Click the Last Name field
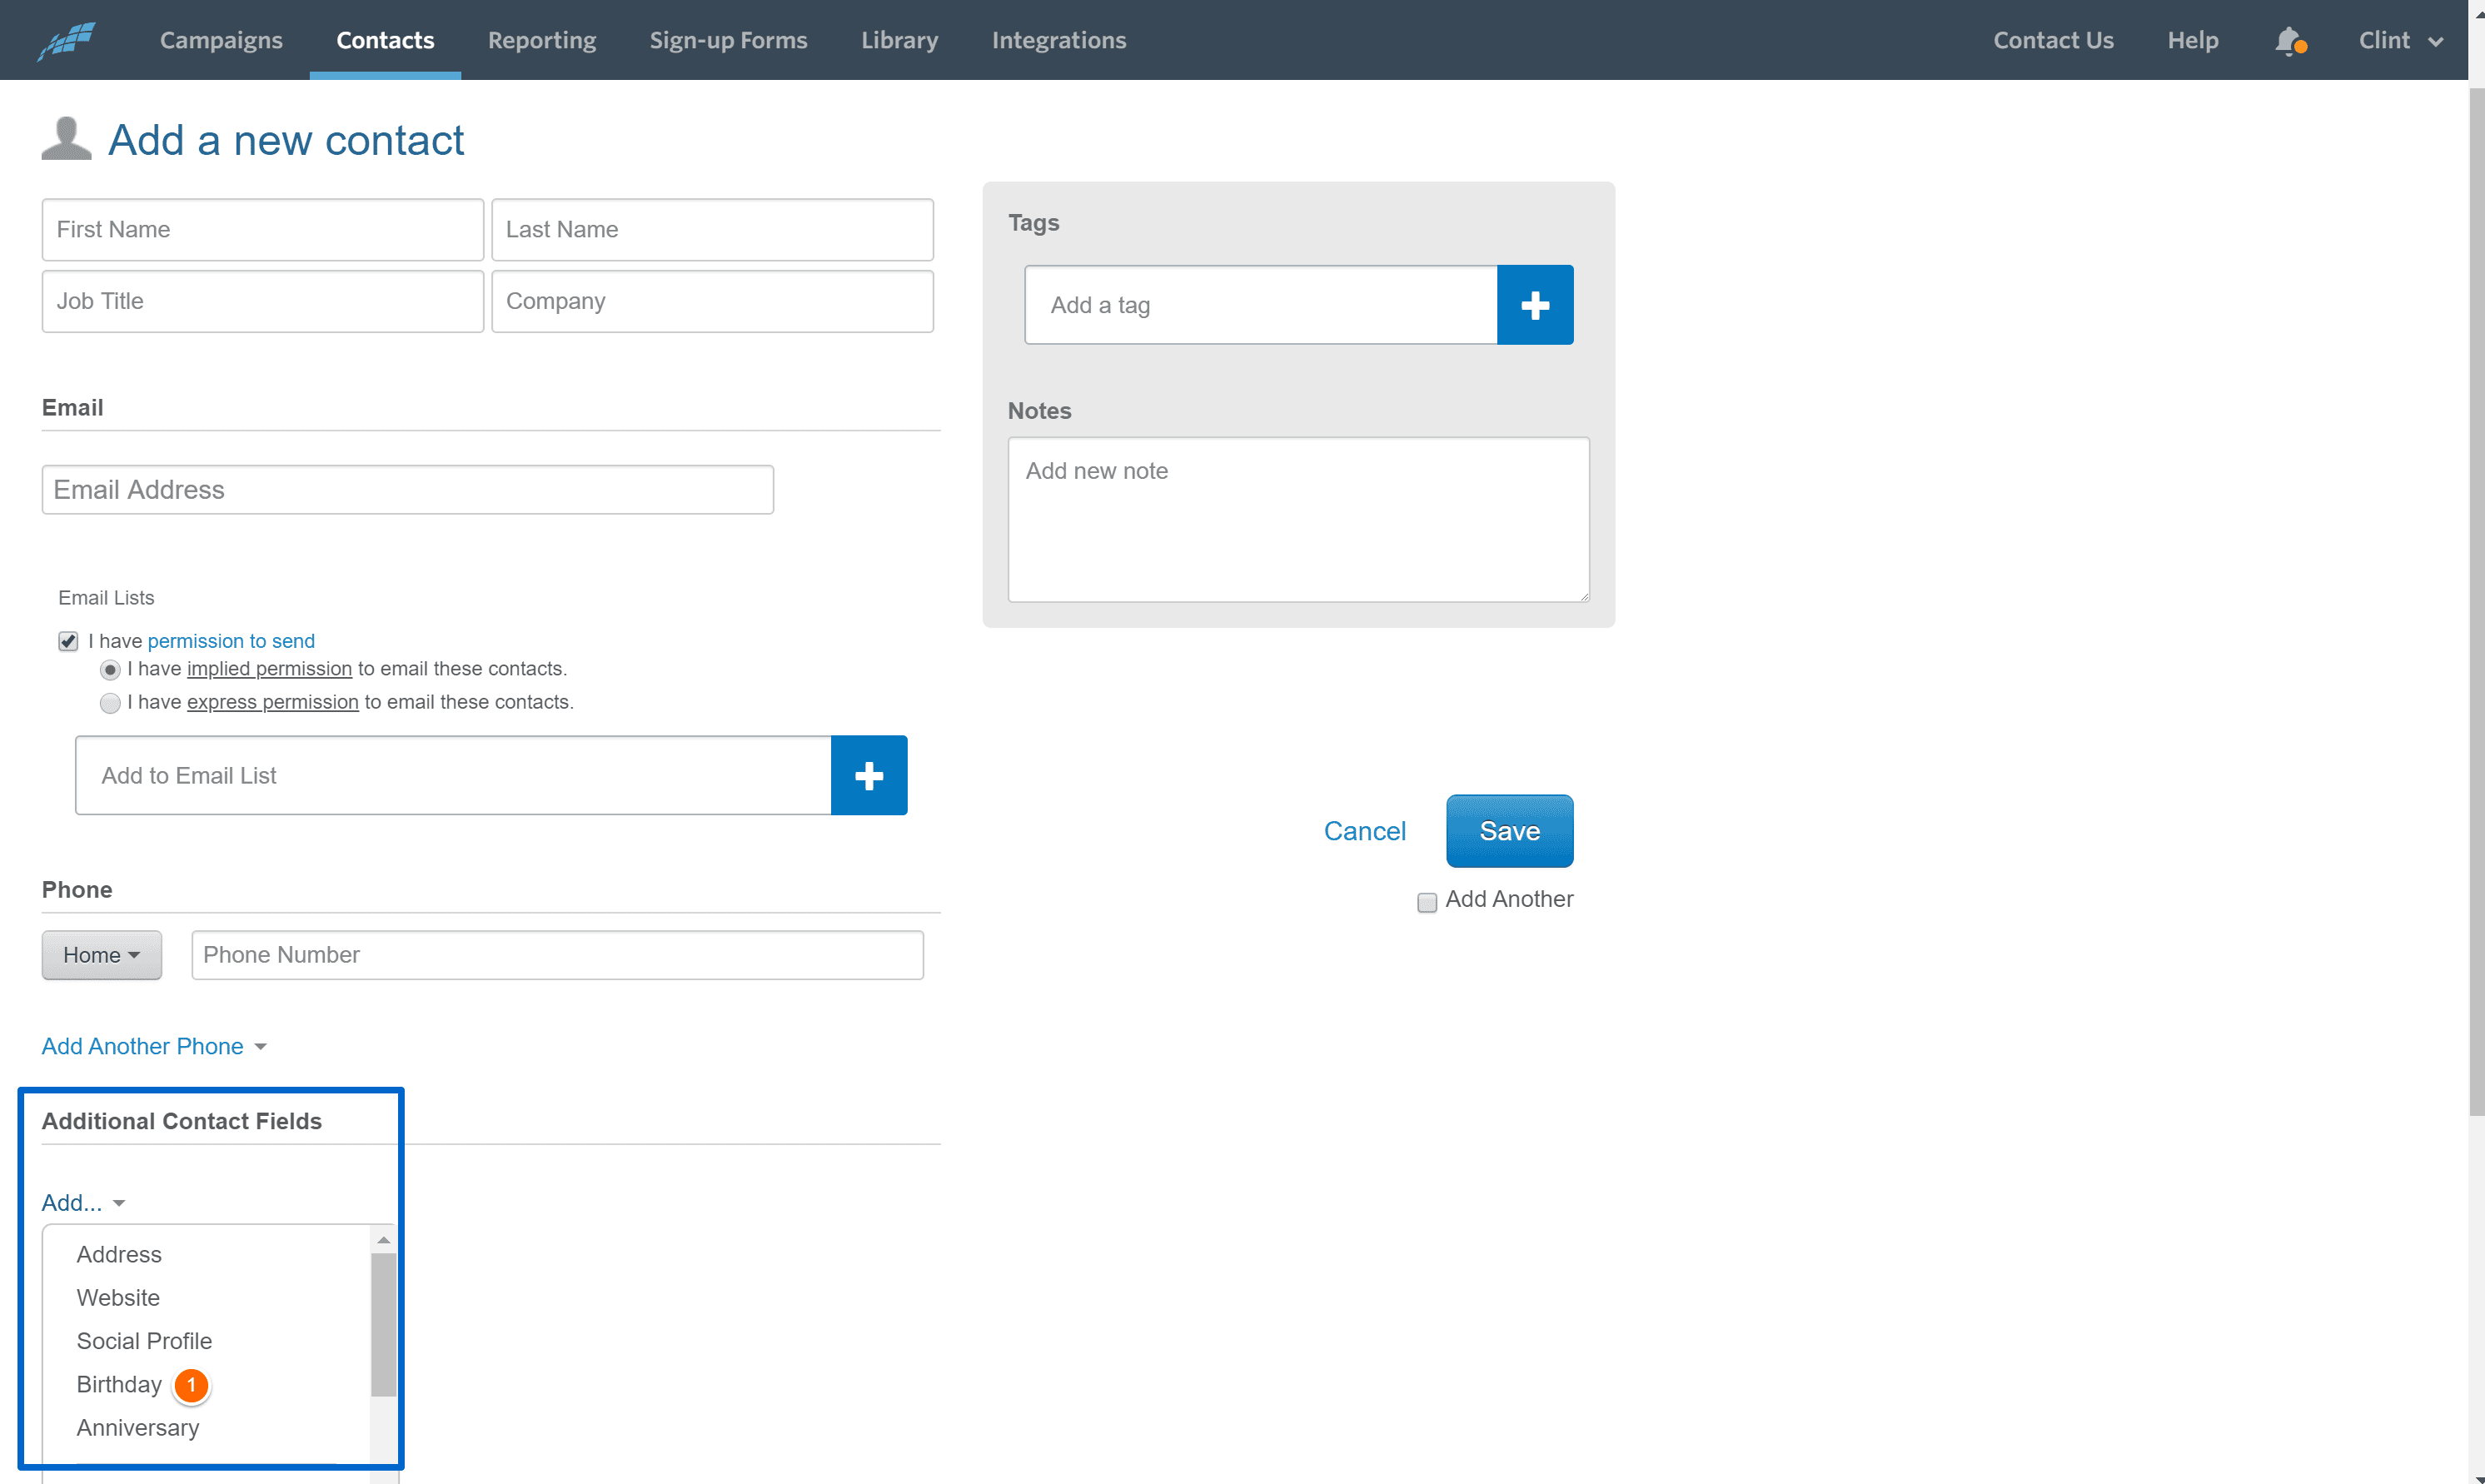 (712, 230)
